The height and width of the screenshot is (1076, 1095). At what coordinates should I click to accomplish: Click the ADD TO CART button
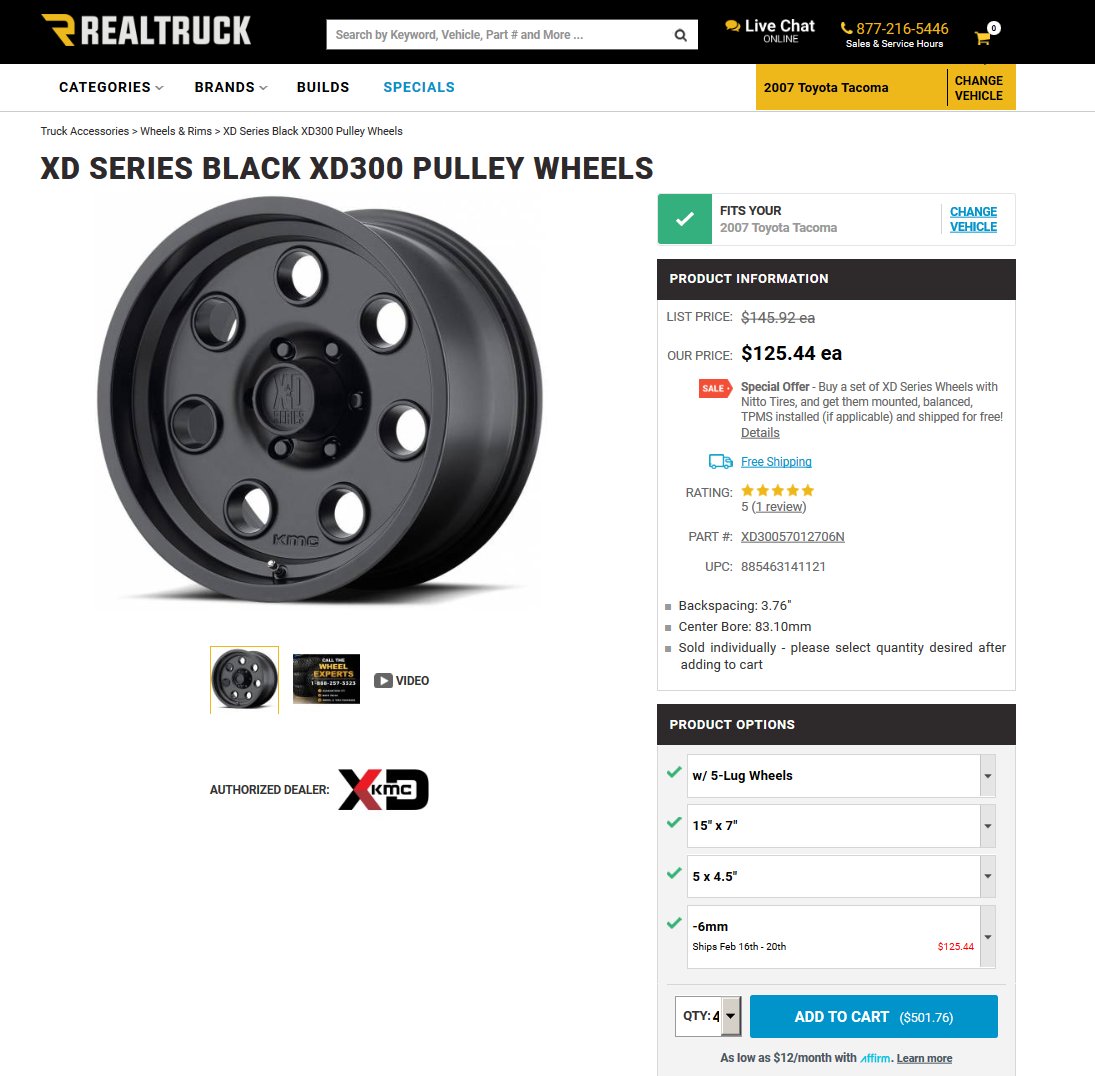(x=874, y=1017)
